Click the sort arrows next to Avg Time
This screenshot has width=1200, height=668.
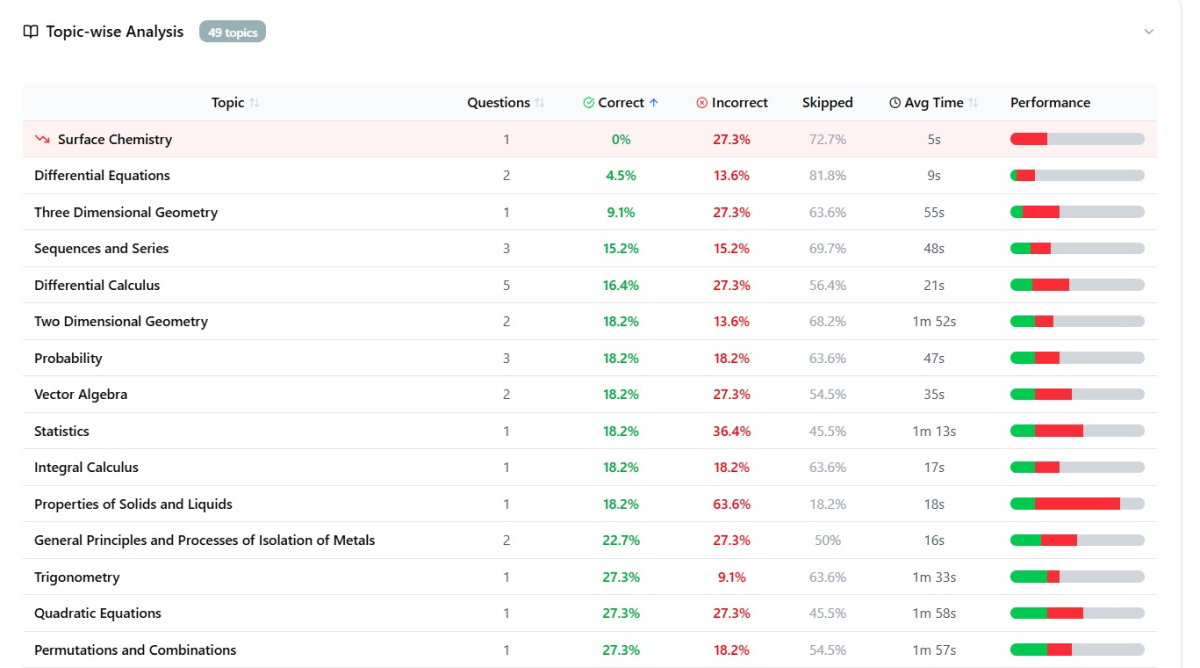[x=973, y=103]
